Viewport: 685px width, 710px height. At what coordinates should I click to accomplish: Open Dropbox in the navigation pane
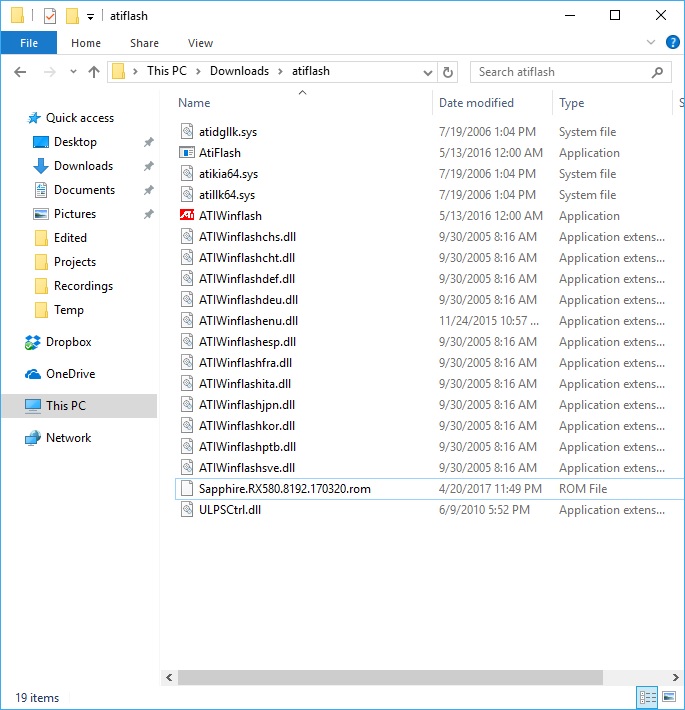click(68, 342)
